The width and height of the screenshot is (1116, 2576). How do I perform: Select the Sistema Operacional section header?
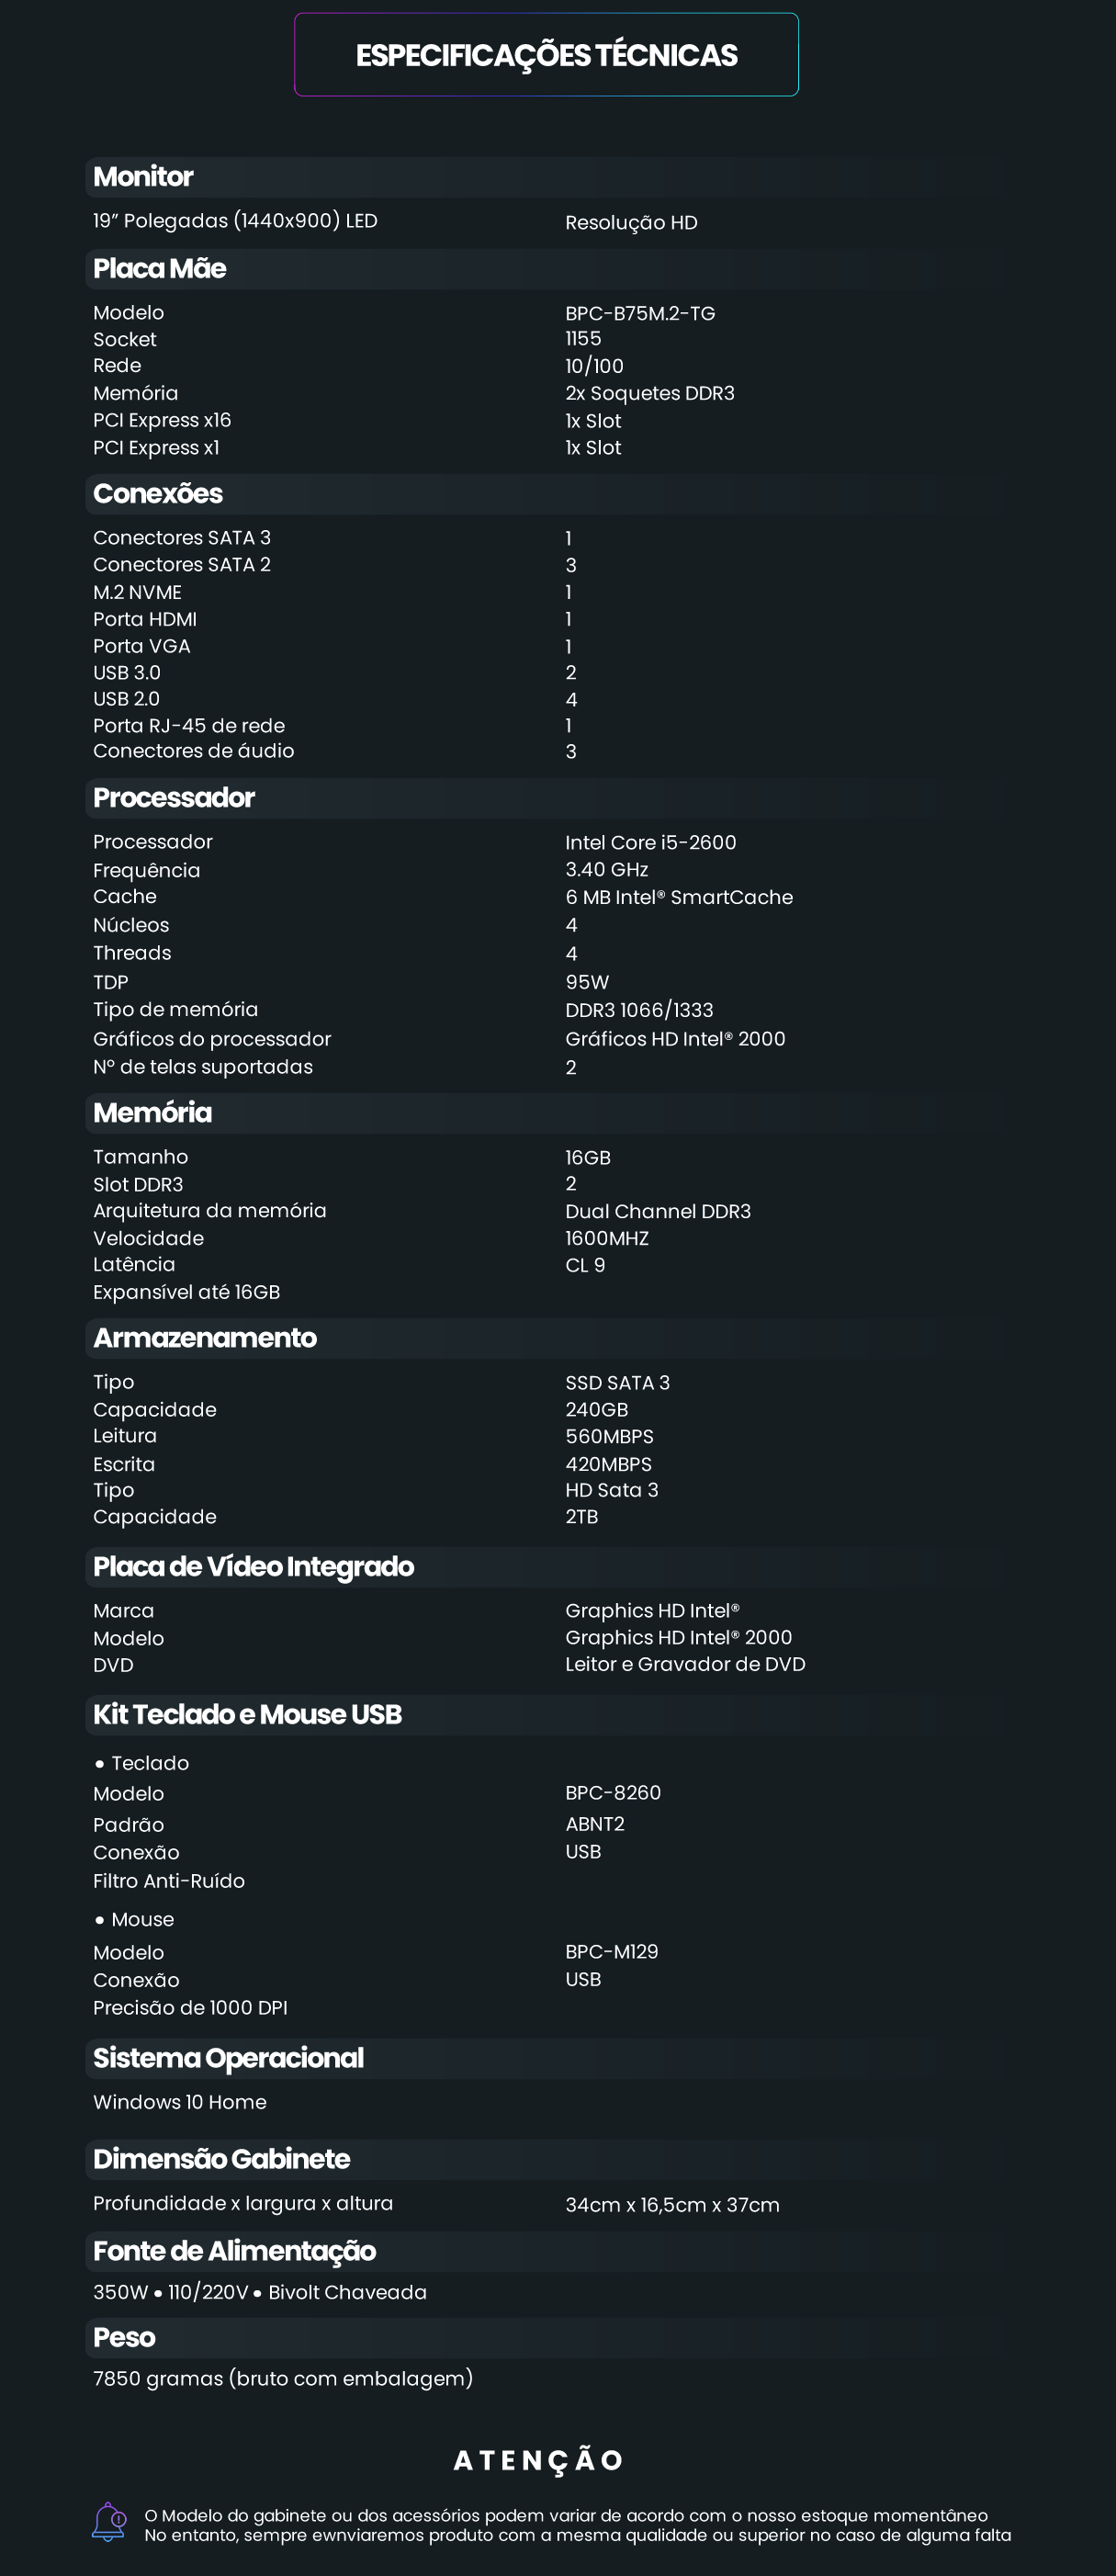click(228, 2059)
